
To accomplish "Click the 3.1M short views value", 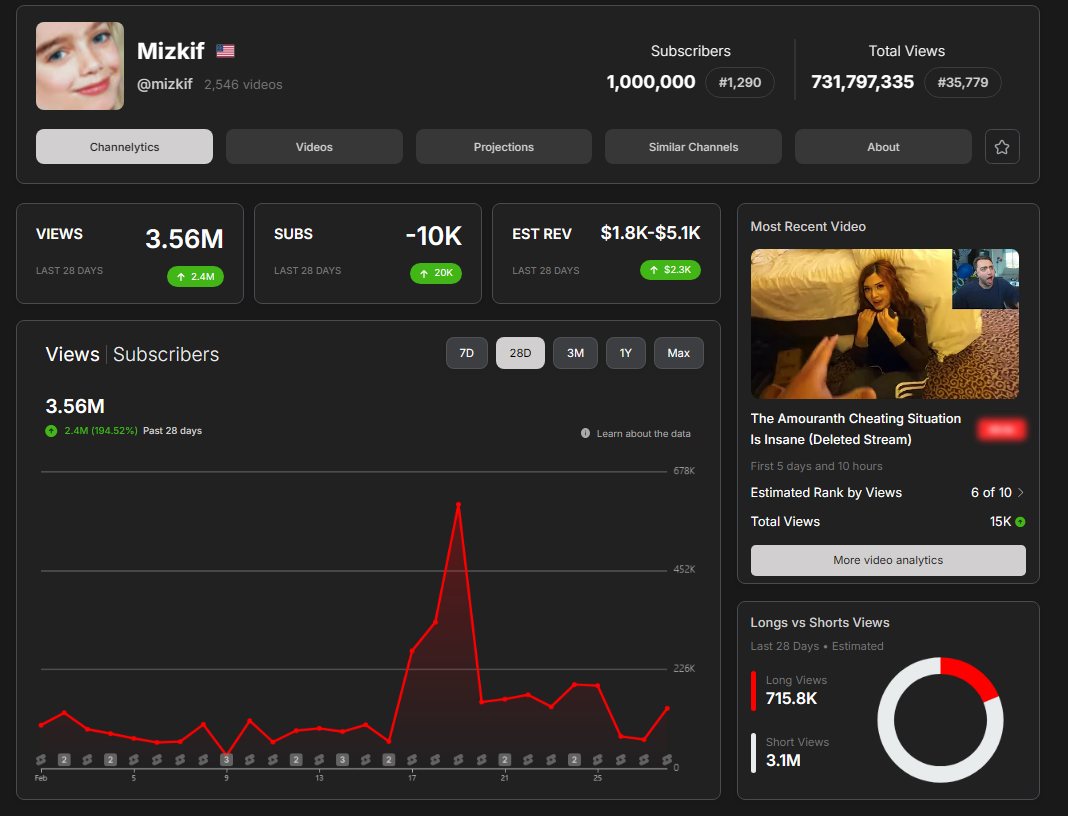I will [783, 760].
